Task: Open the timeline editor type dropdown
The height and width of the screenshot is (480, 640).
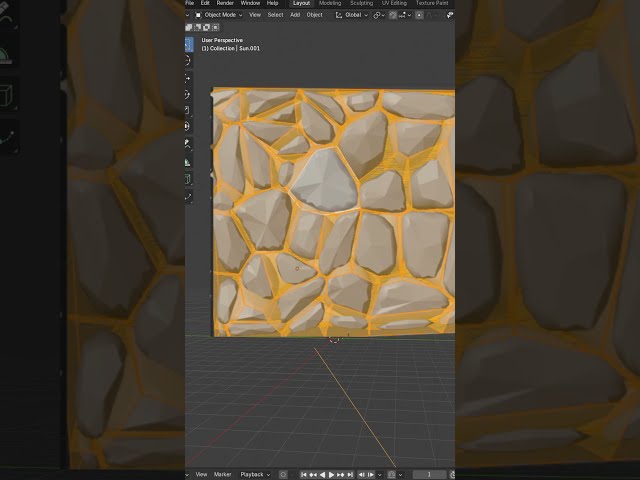Action: pos(187,475)
